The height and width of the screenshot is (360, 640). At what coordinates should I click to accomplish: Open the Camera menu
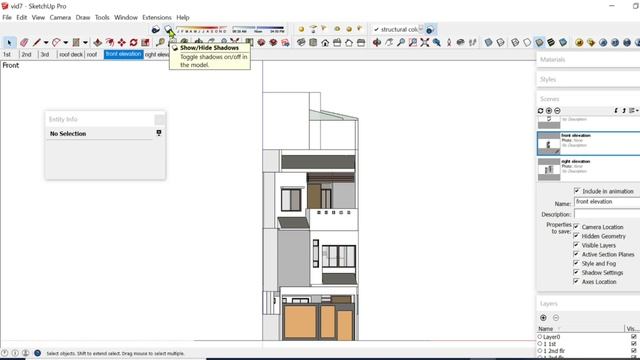tap(60, 18)
